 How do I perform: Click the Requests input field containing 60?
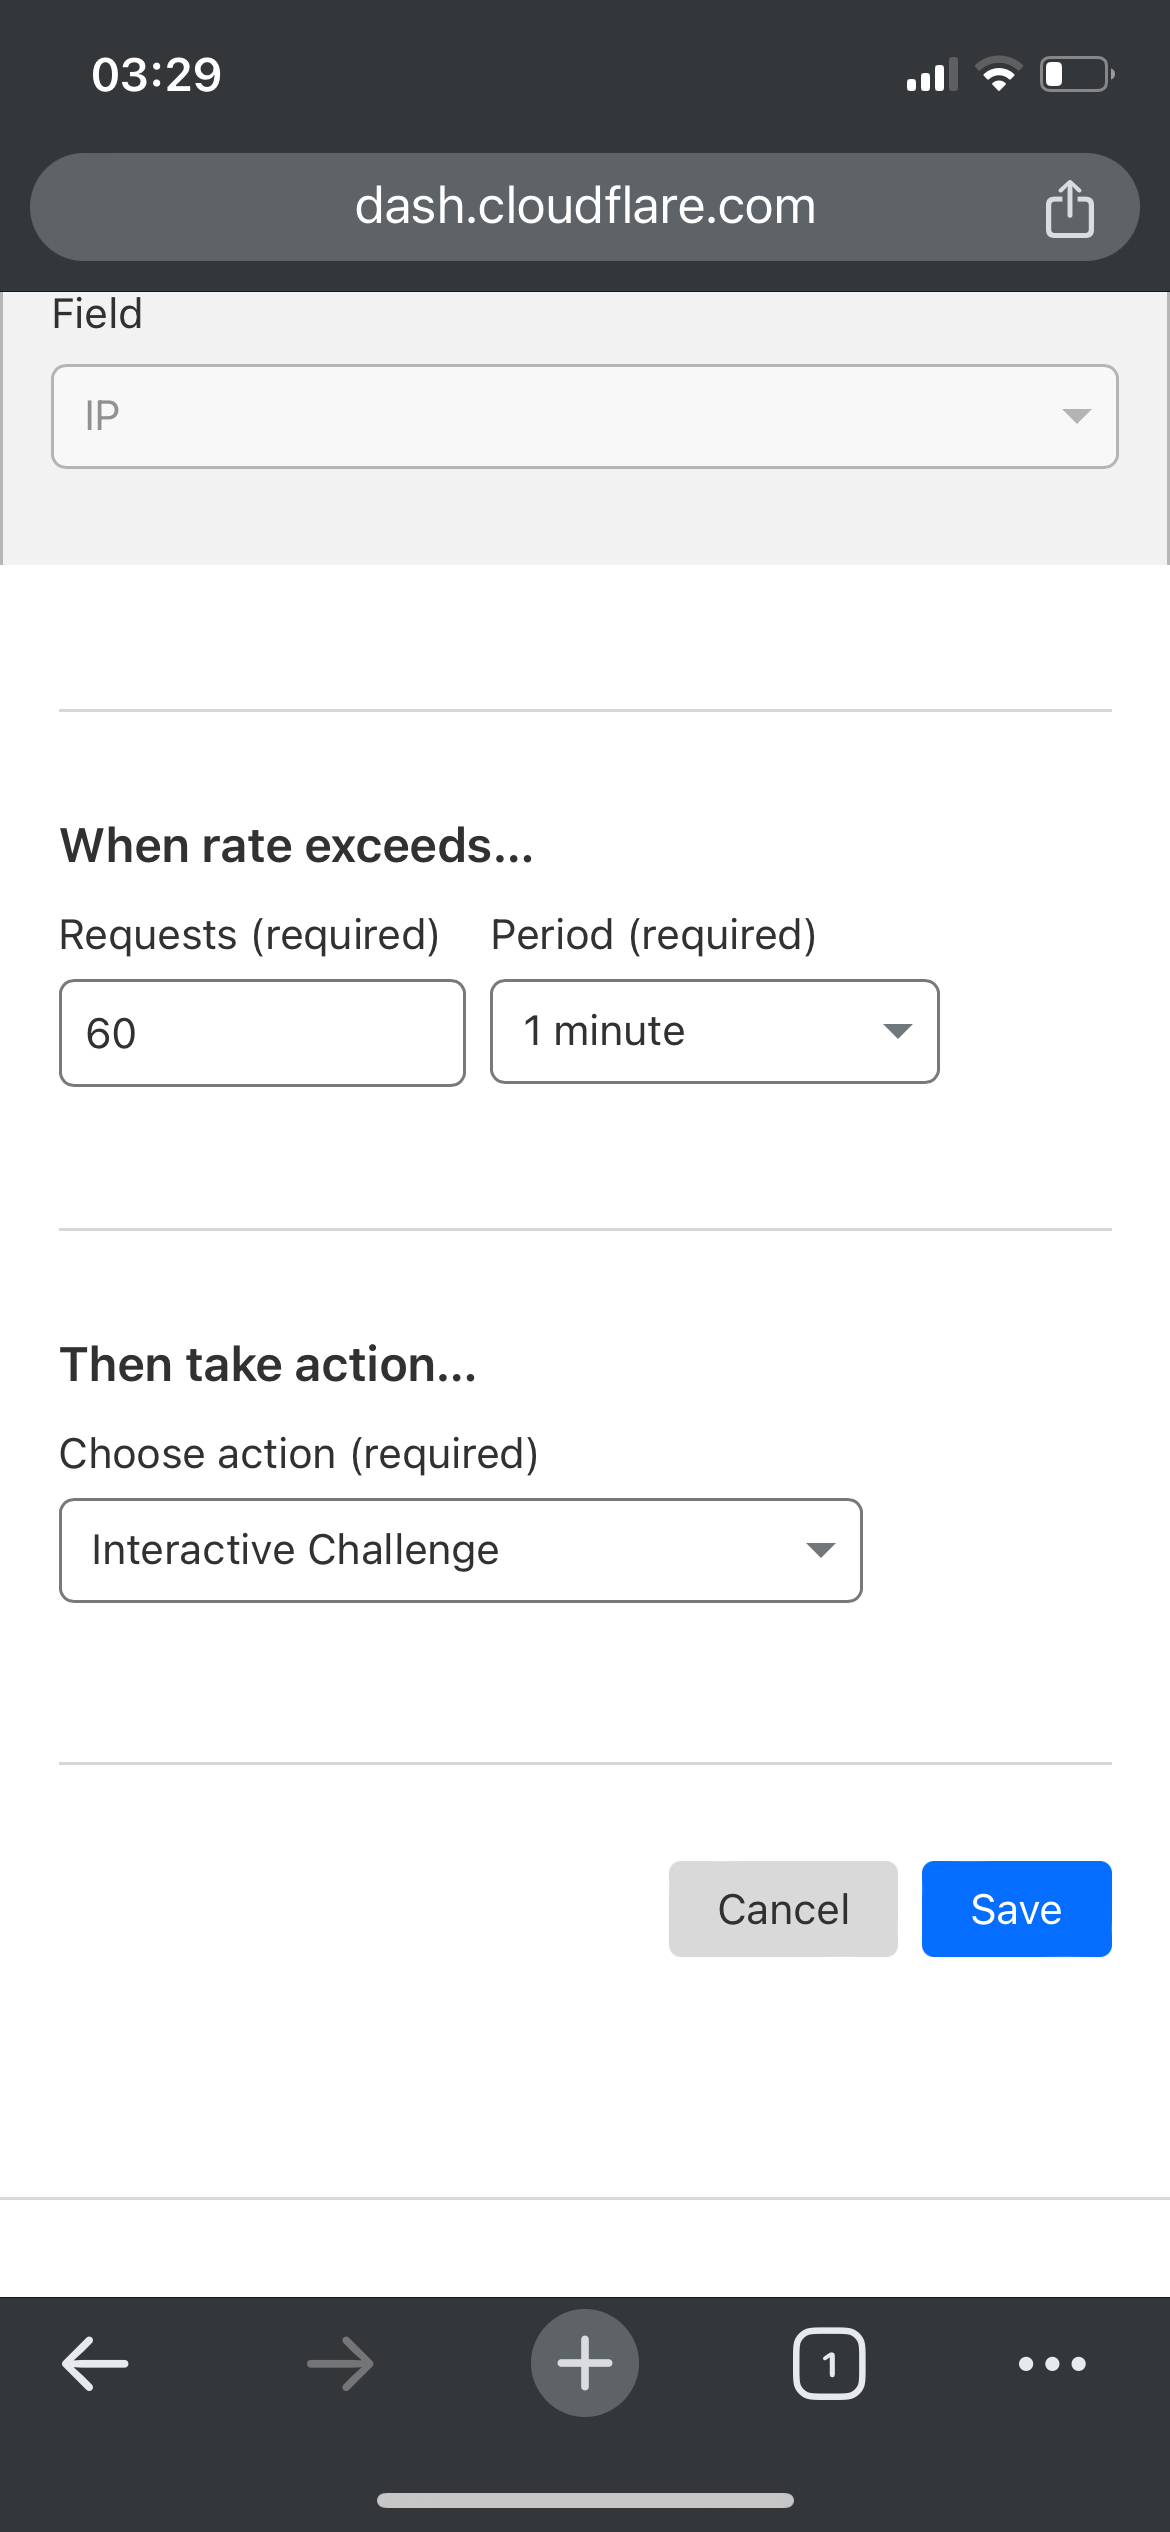pyautogui.click(x=262, y=1033)
